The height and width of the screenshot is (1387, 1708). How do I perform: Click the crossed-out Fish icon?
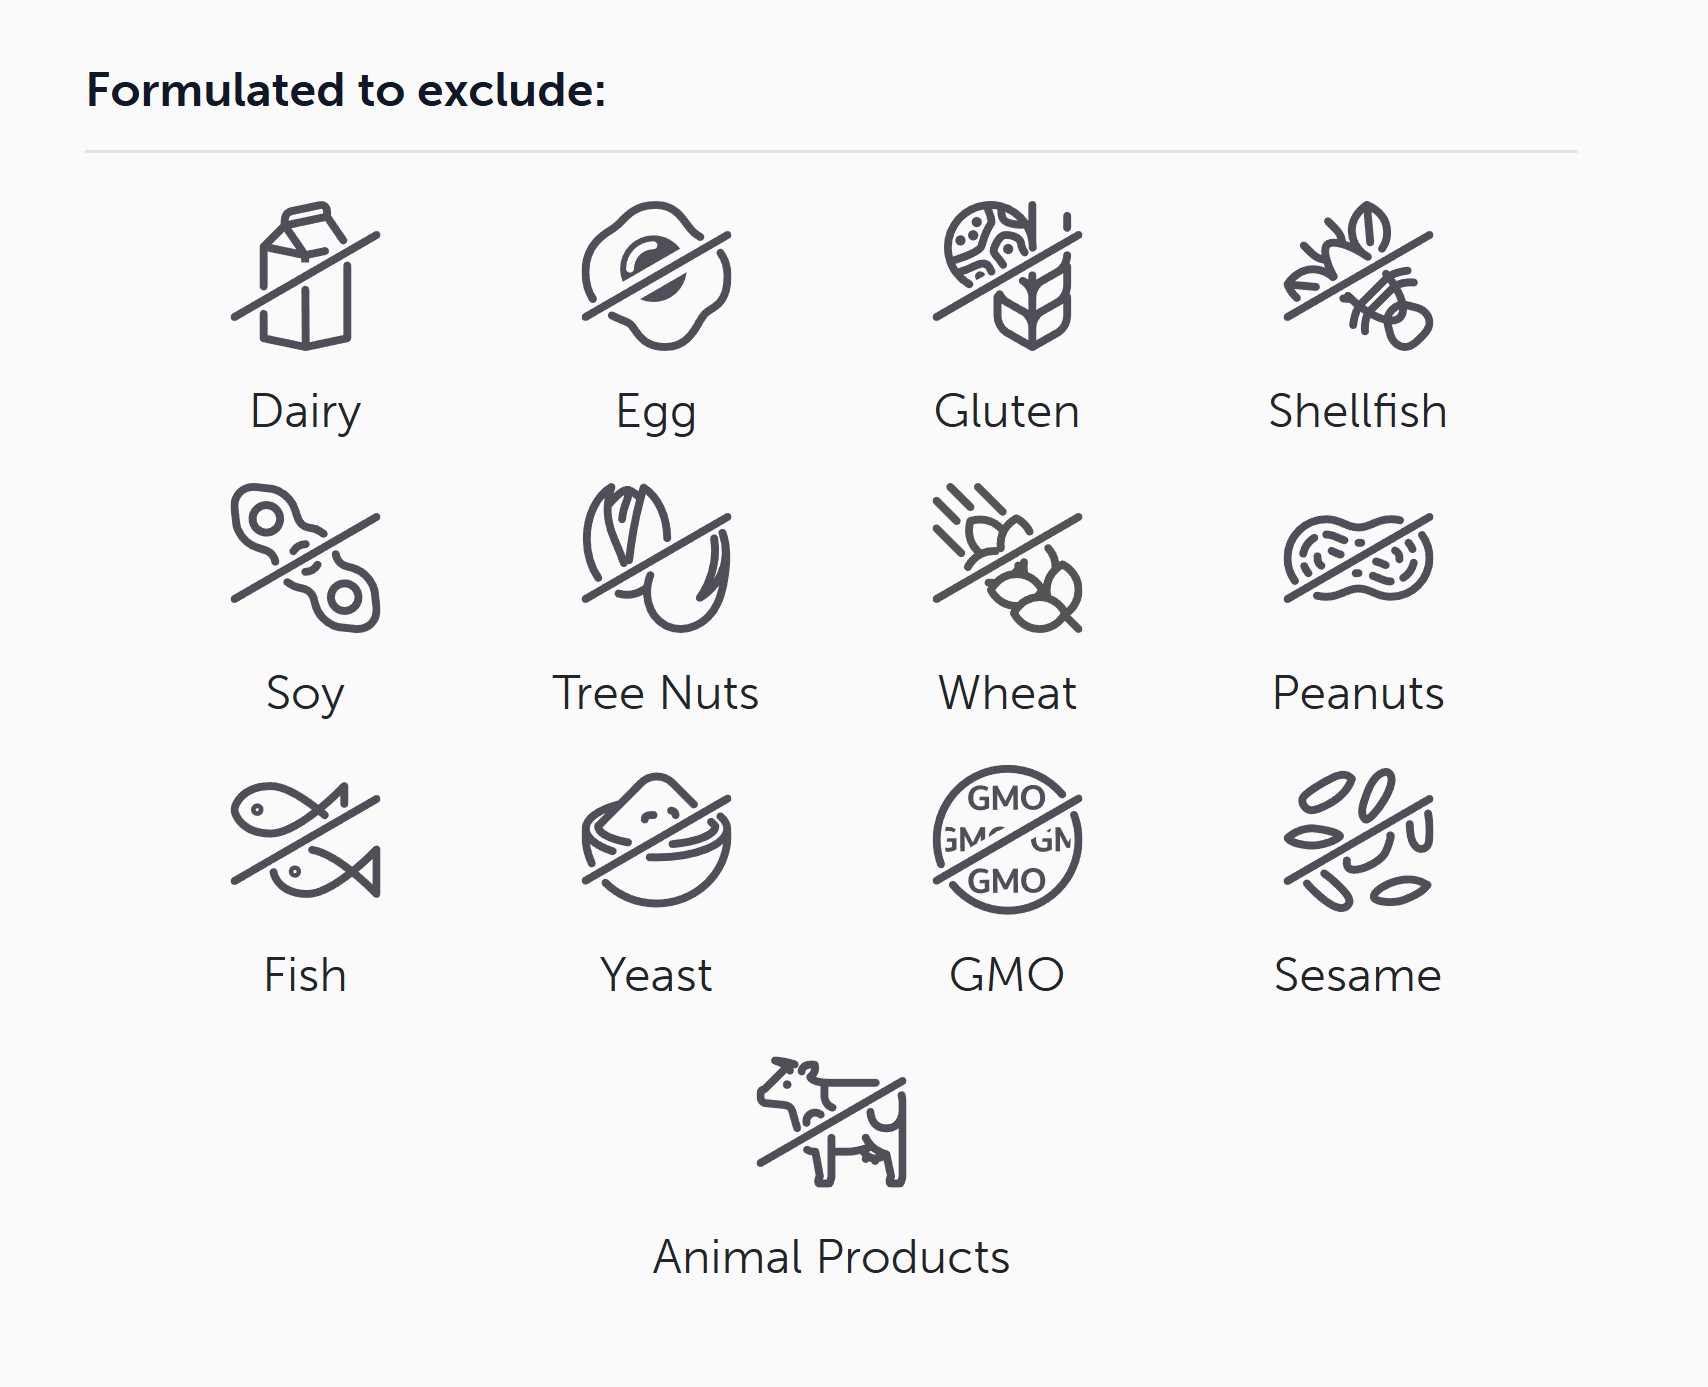tap(305, 840)
